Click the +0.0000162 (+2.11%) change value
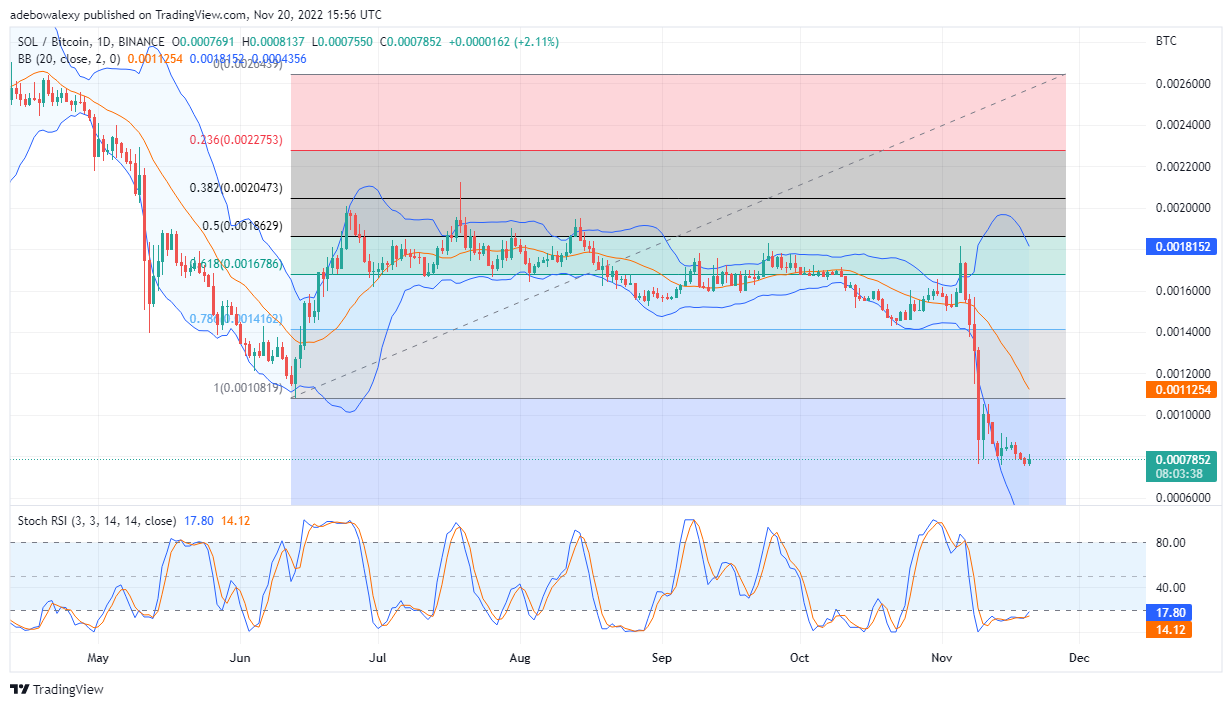Image resolution: width=1232 pixels, height=707 pixels. 506,42
